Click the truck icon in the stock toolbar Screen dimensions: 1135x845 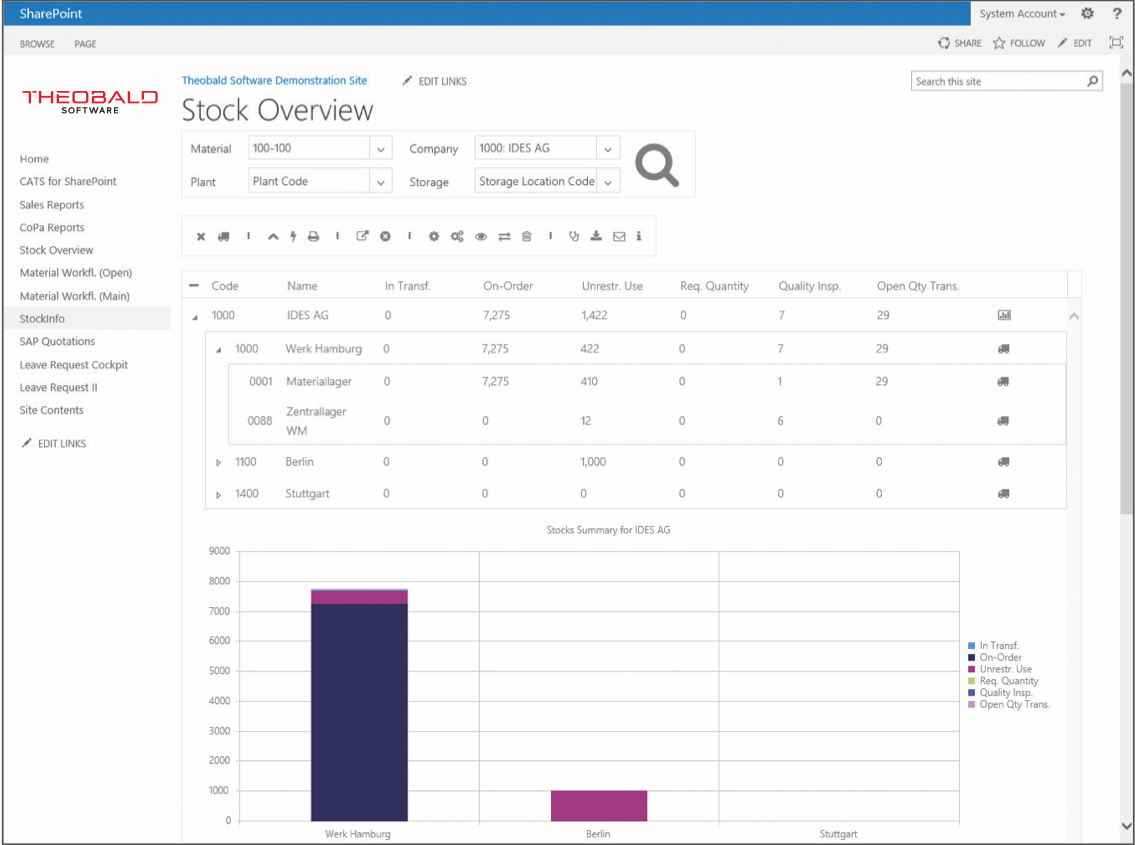[224, 236]
